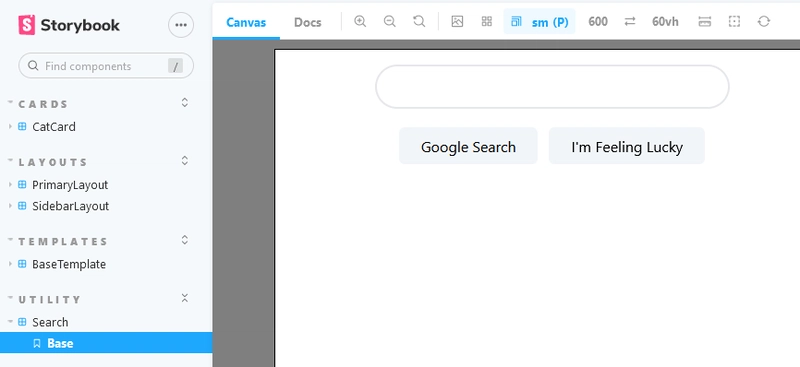Image resolution: width=800 pixels, height=367 pixels.
Task: Click the I'm Feeling Lucky button
Action: (627, 146)
